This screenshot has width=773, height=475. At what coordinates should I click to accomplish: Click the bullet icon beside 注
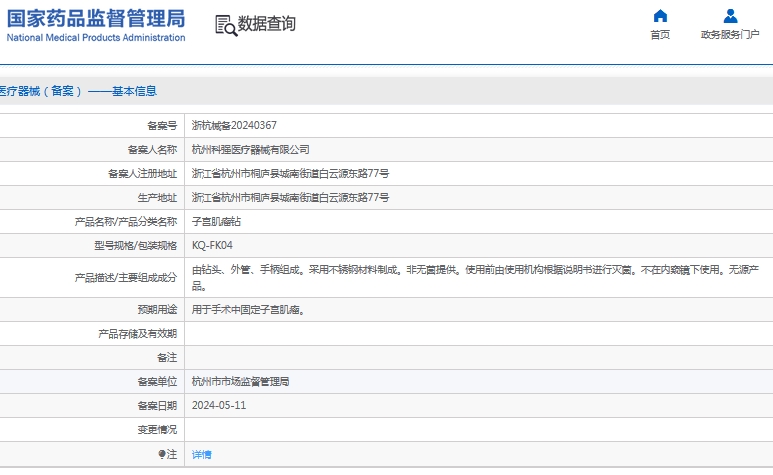tap(162, 454)
